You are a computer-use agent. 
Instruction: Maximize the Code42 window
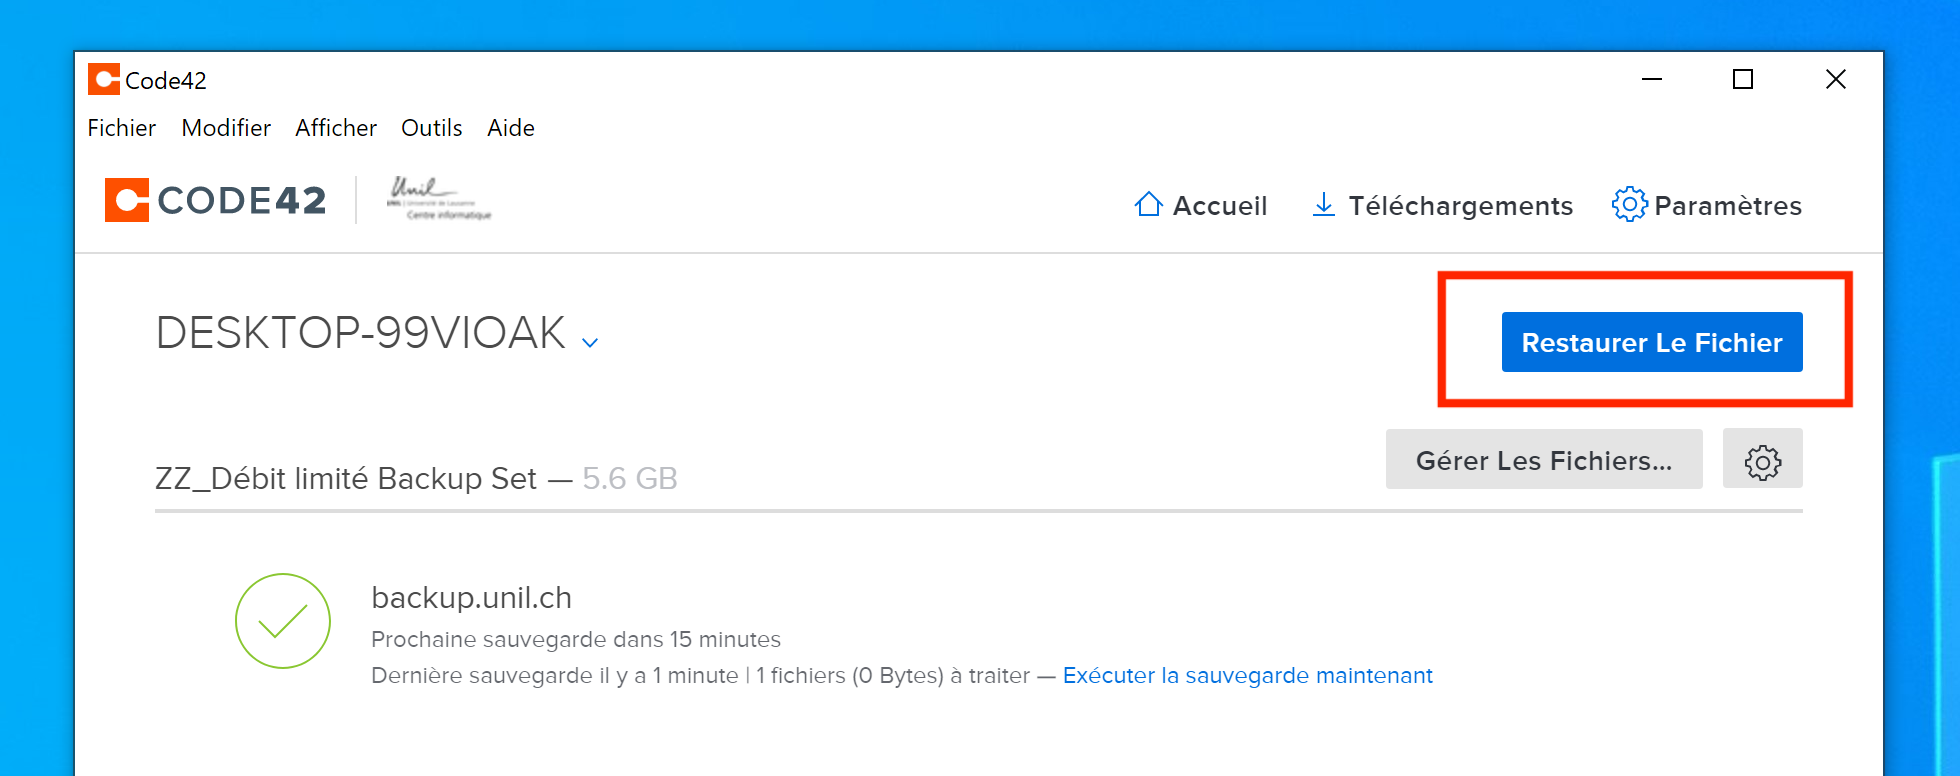click(x=1743, y=80)
